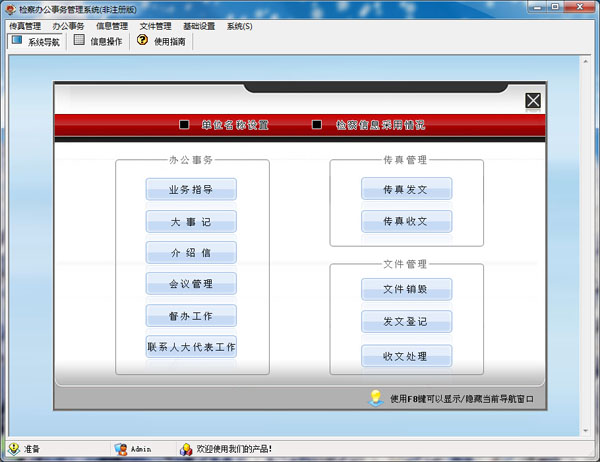Viewport: 600px width, 462px height.
Task: Open 文件销毁 in file management
Action: click(x=406, y=290)
